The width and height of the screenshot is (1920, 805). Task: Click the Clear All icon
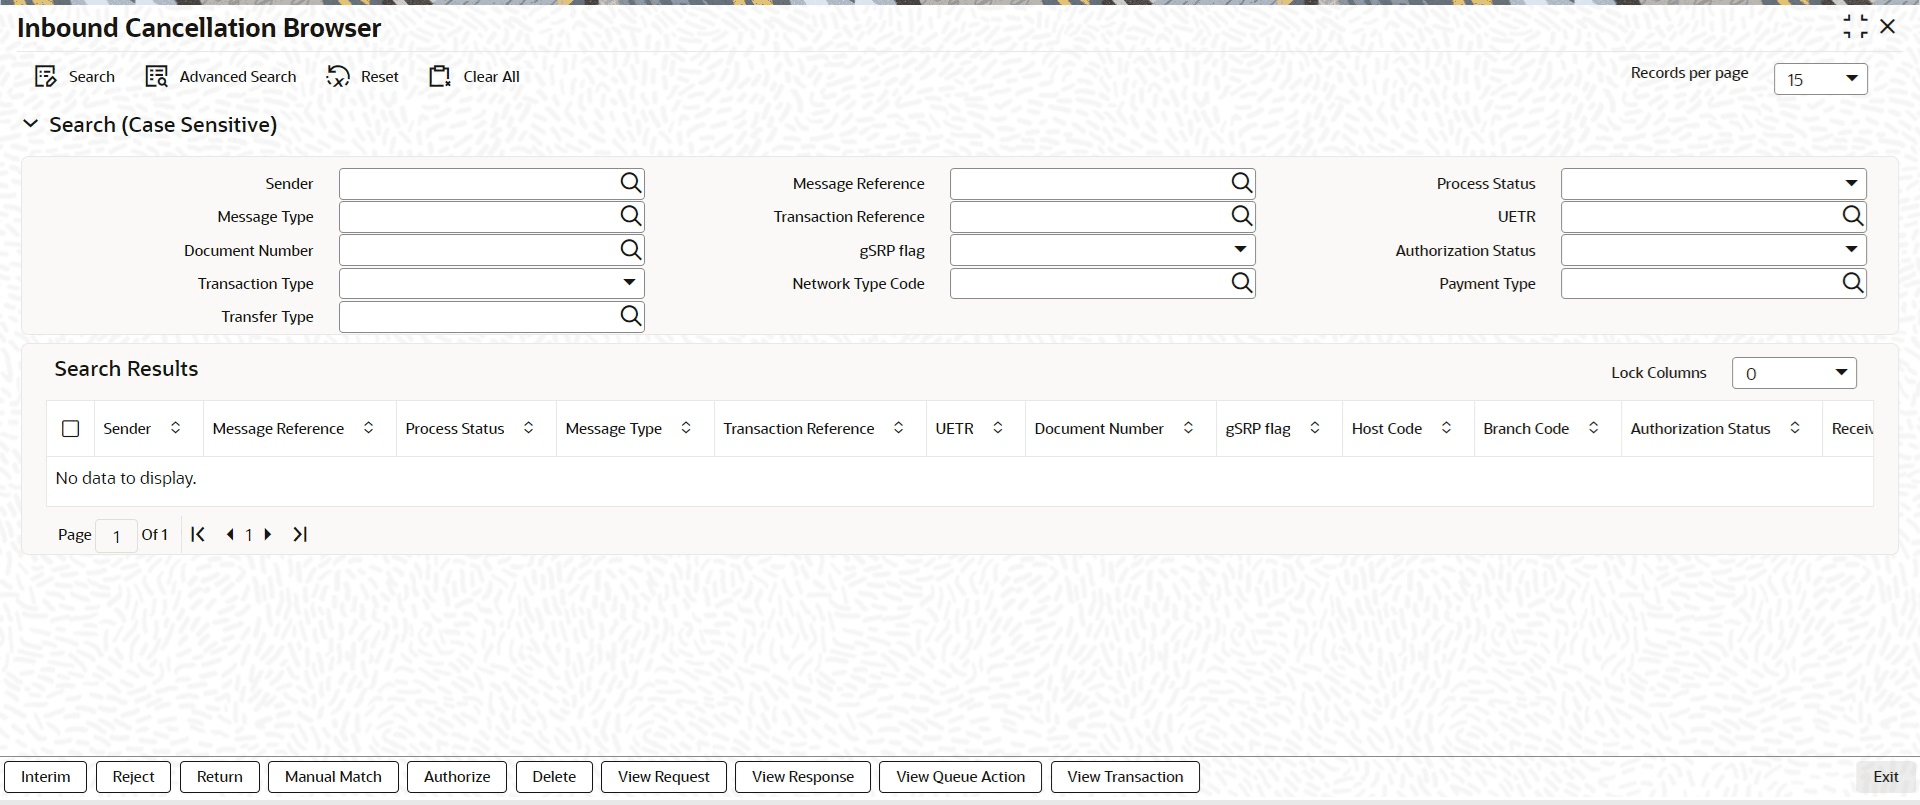pyautogui.click(x=440, y=77)
